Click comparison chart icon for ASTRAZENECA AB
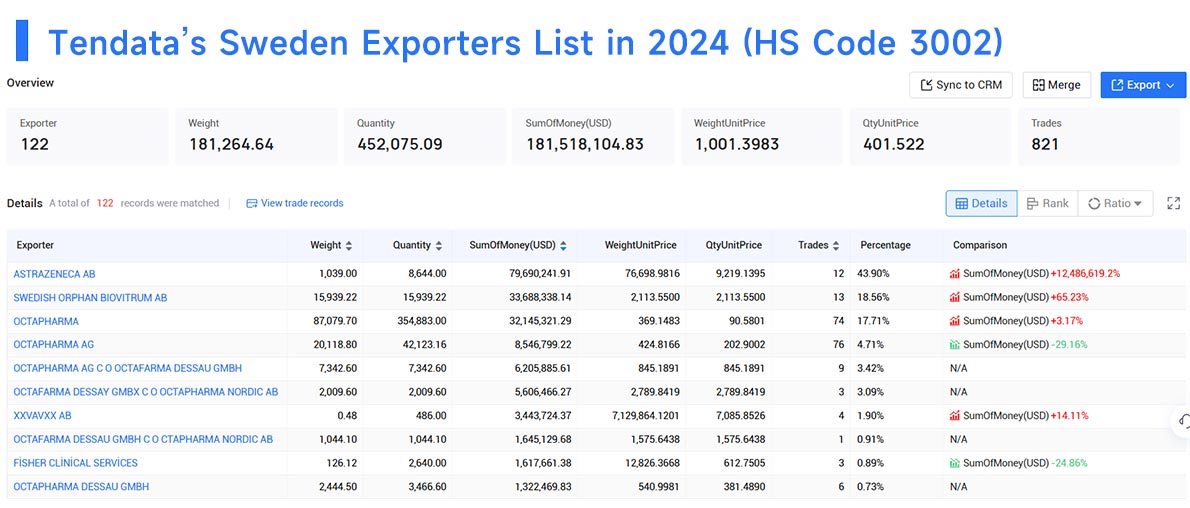Viewport: 1190px width, 508px height. coord(955,274)
